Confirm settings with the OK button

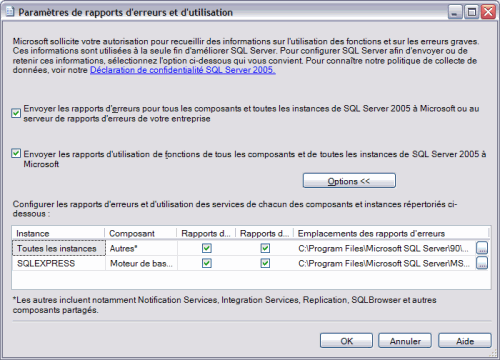pos(346,341)
